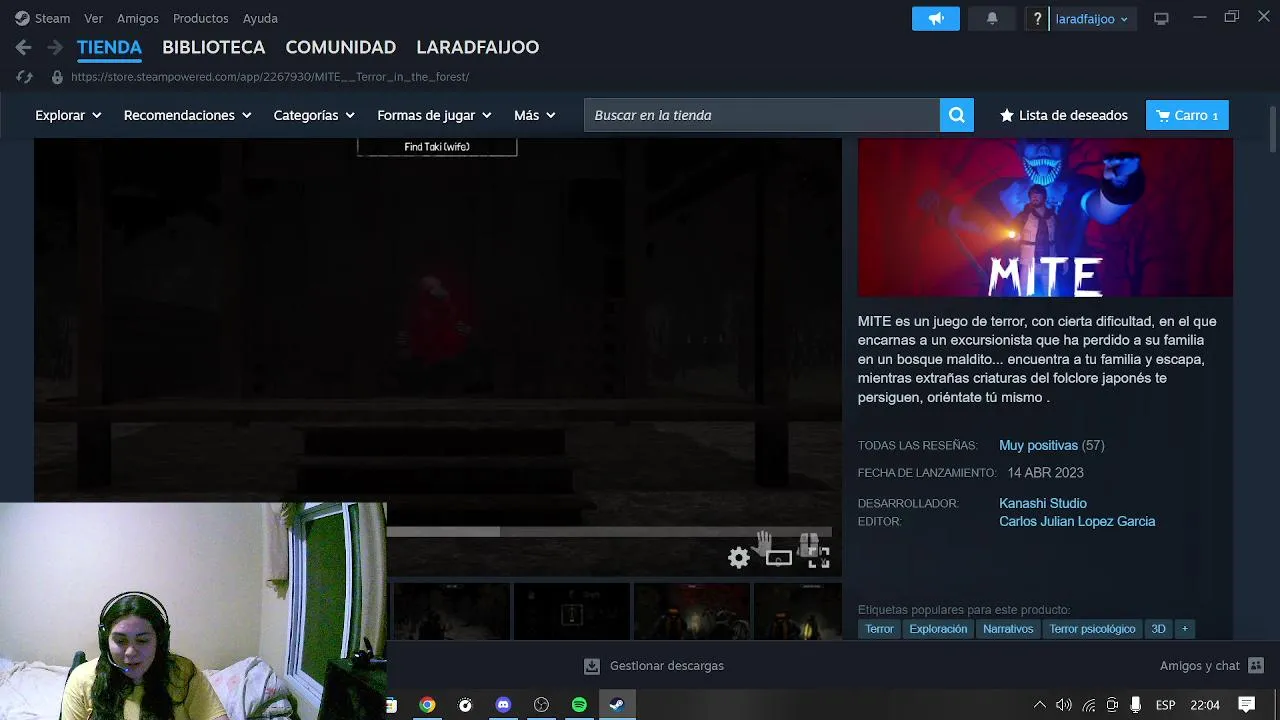Open video player settings gear
Screen dimensions: 1280x720
coord(738,558)
